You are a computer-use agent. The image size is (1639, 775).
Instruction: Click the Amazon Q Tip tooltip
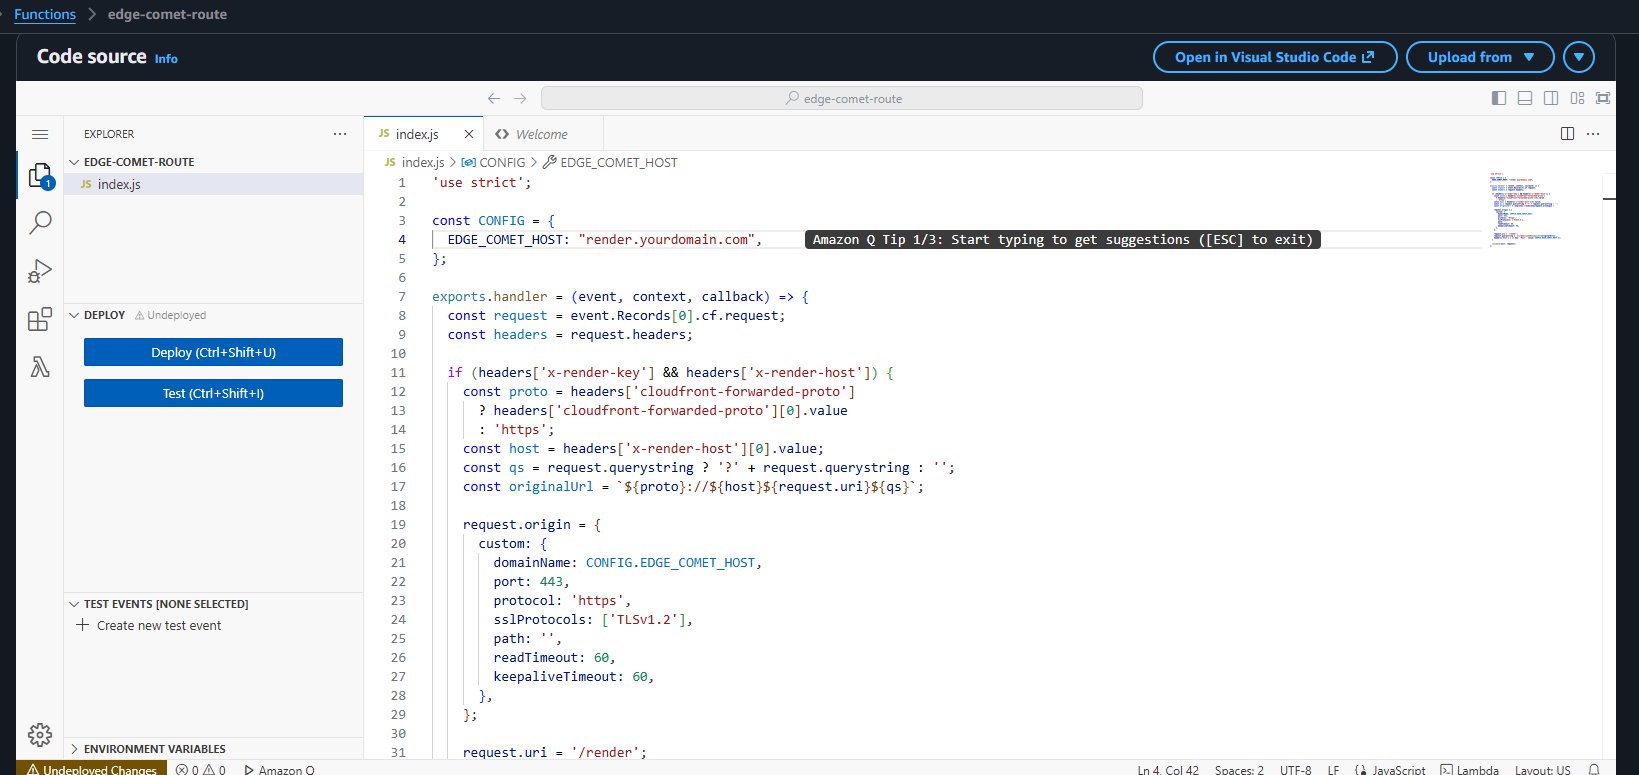(x=1062, y=239)
